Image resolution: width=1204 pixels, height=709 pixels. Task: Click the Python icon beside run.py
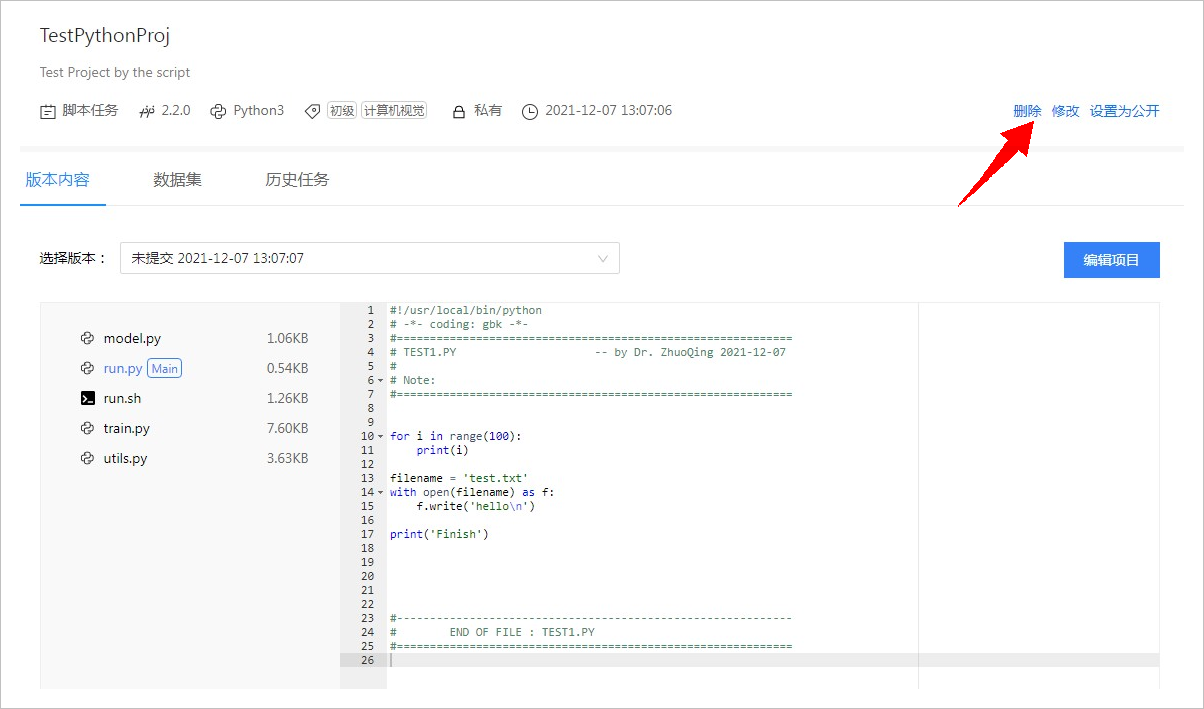point(88,368)
